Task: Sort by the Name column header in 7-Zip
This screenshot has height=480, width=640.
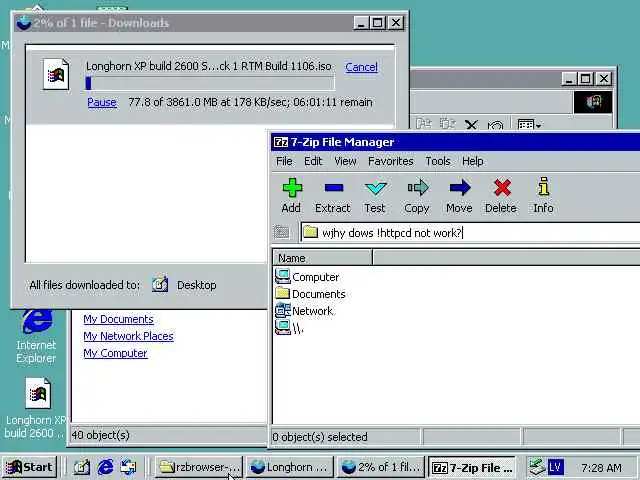Action: coord(322,258)
